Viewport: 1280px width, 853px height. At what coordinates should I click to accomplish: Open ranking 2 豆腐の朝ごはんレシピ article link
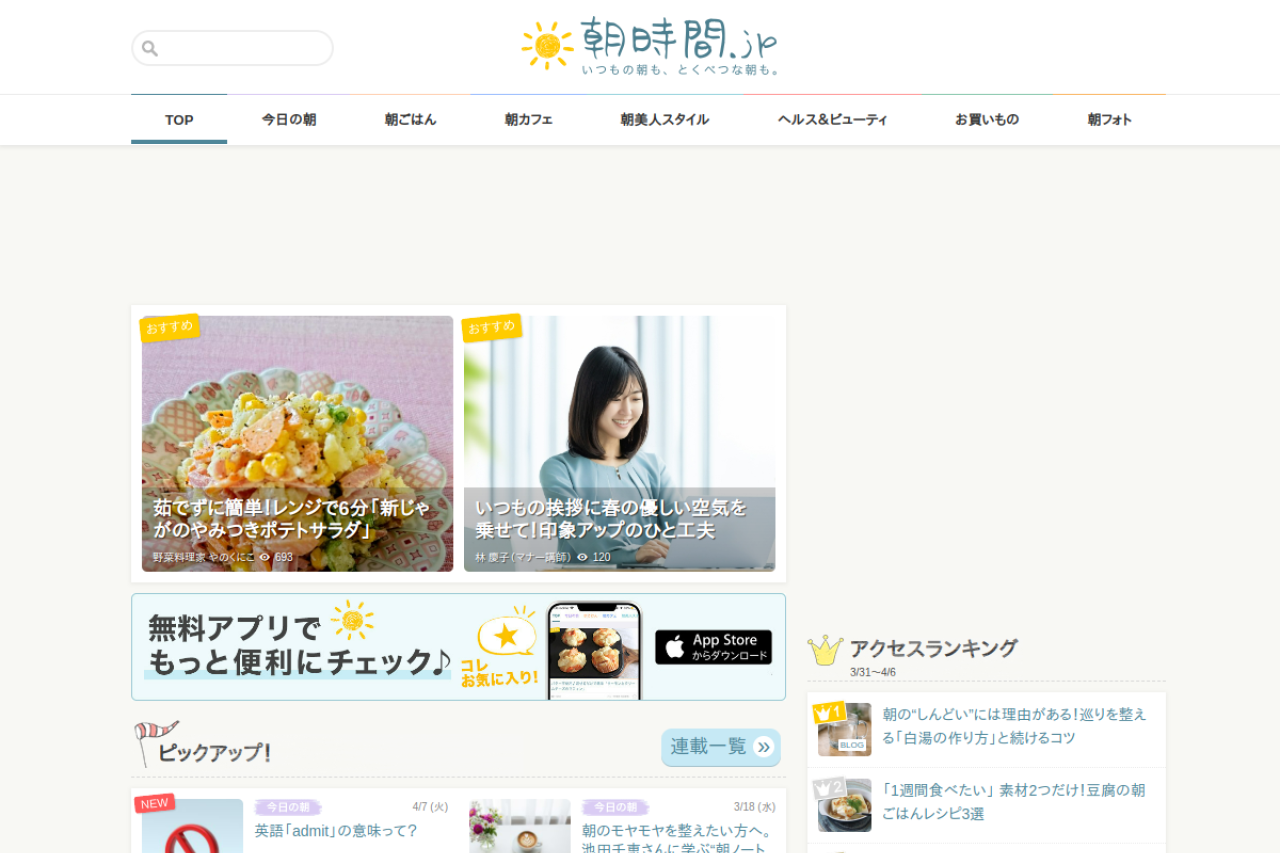point(1014,802)
